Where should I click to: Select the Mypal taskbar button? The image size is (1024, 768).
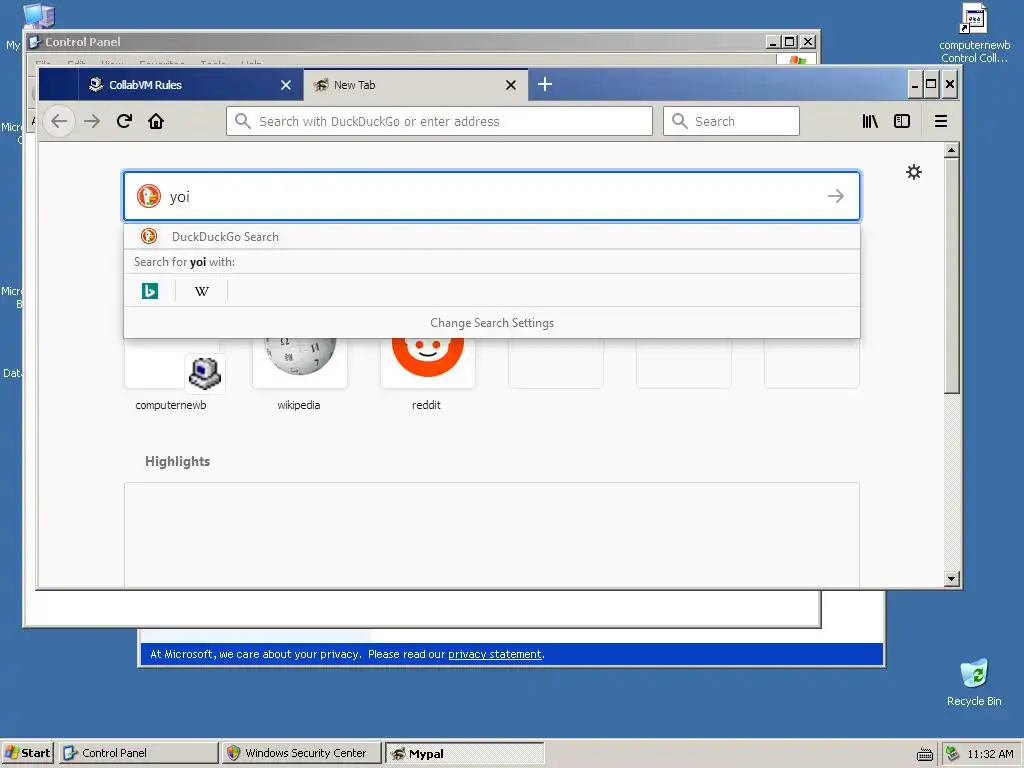[x=464, y=753]
